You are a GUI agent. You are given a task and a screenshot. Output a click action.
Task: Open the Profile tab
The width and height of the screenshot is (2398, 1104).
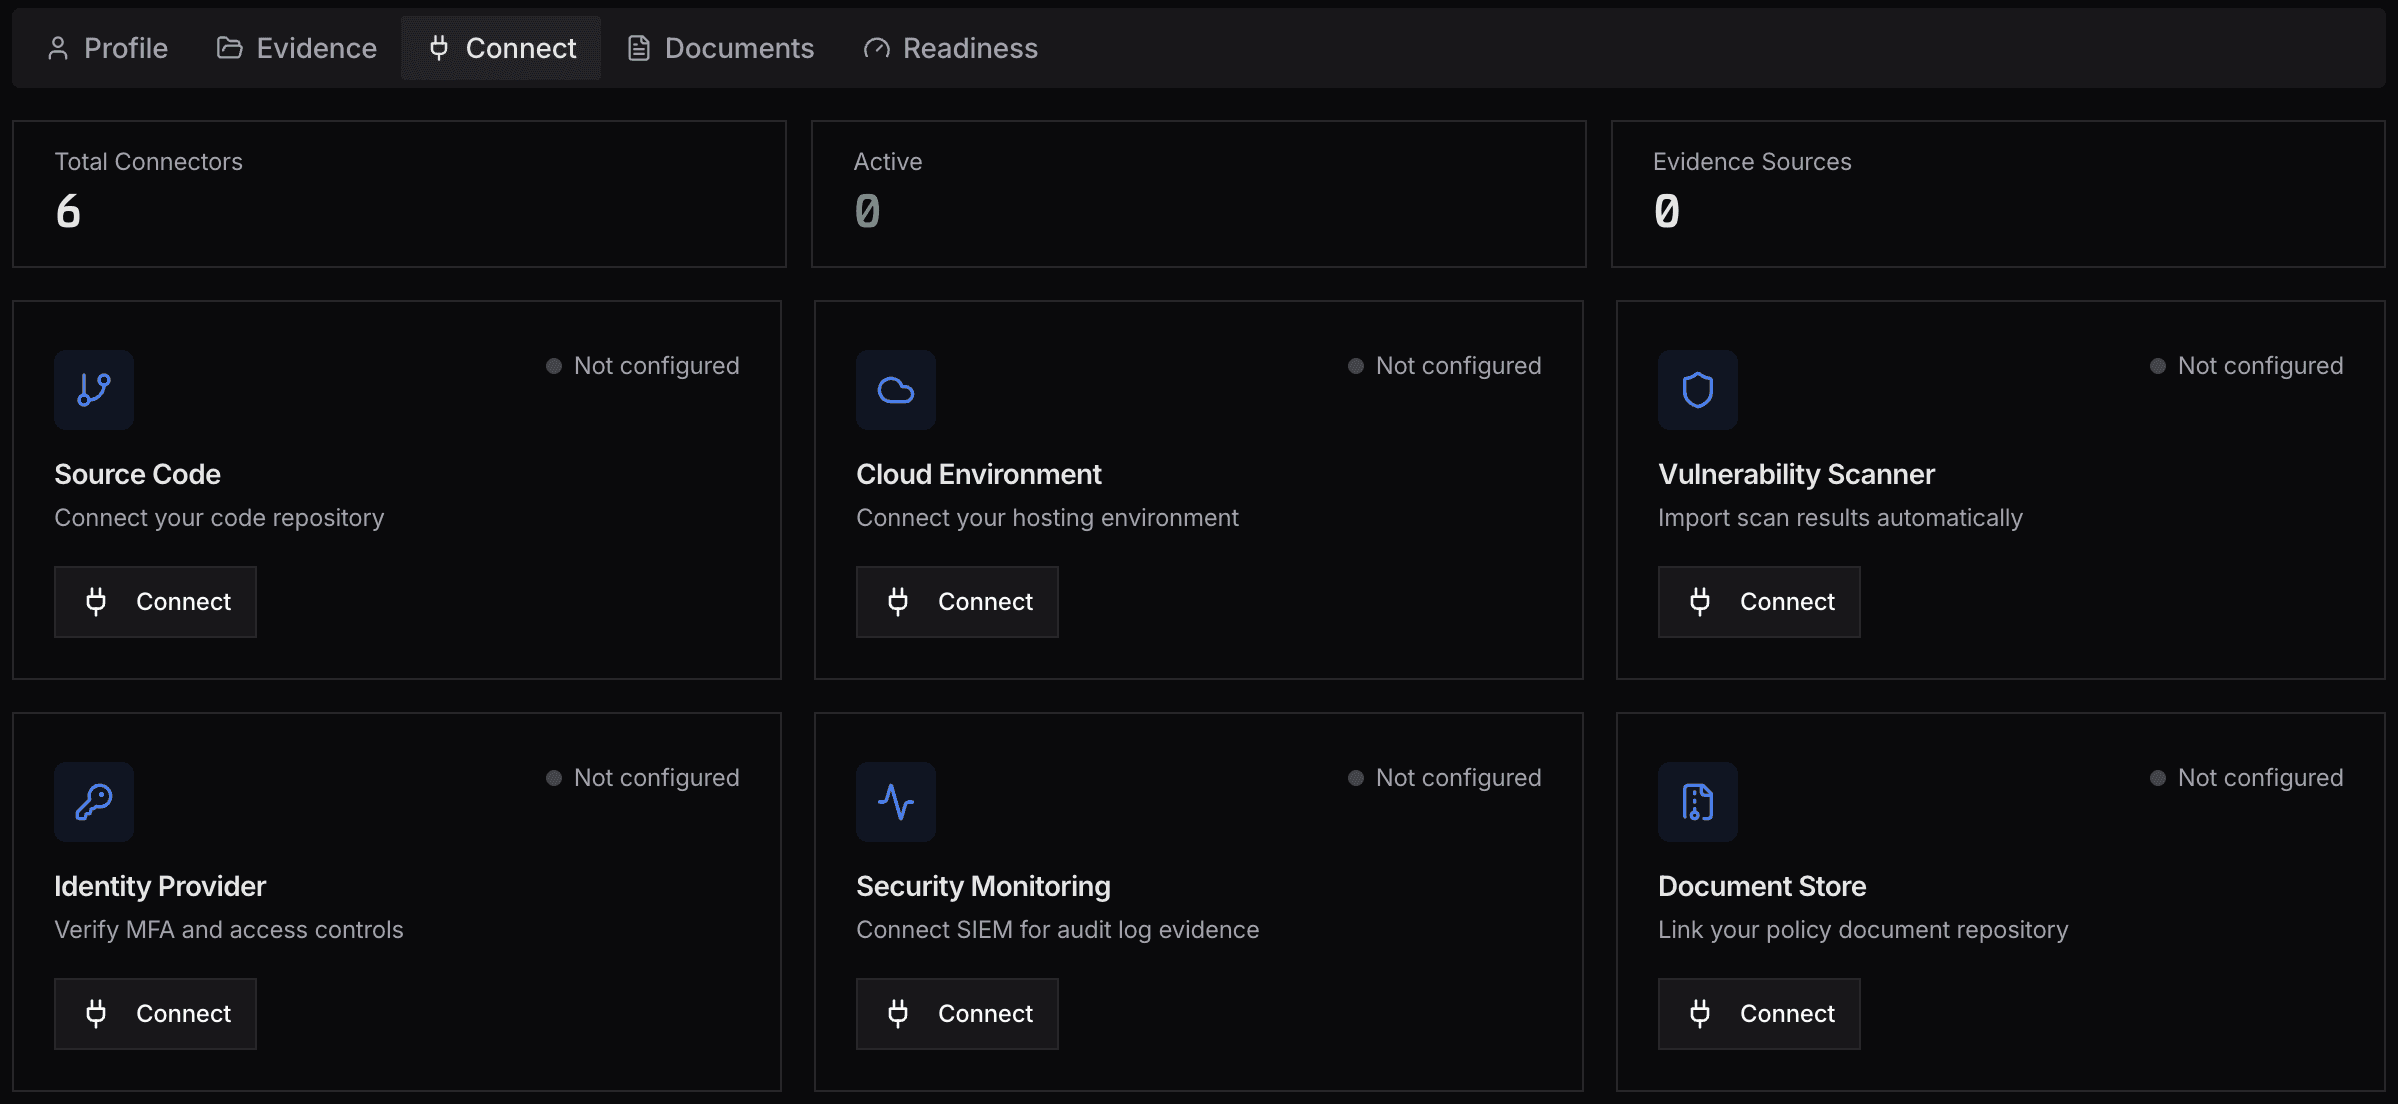click(107, 48)
